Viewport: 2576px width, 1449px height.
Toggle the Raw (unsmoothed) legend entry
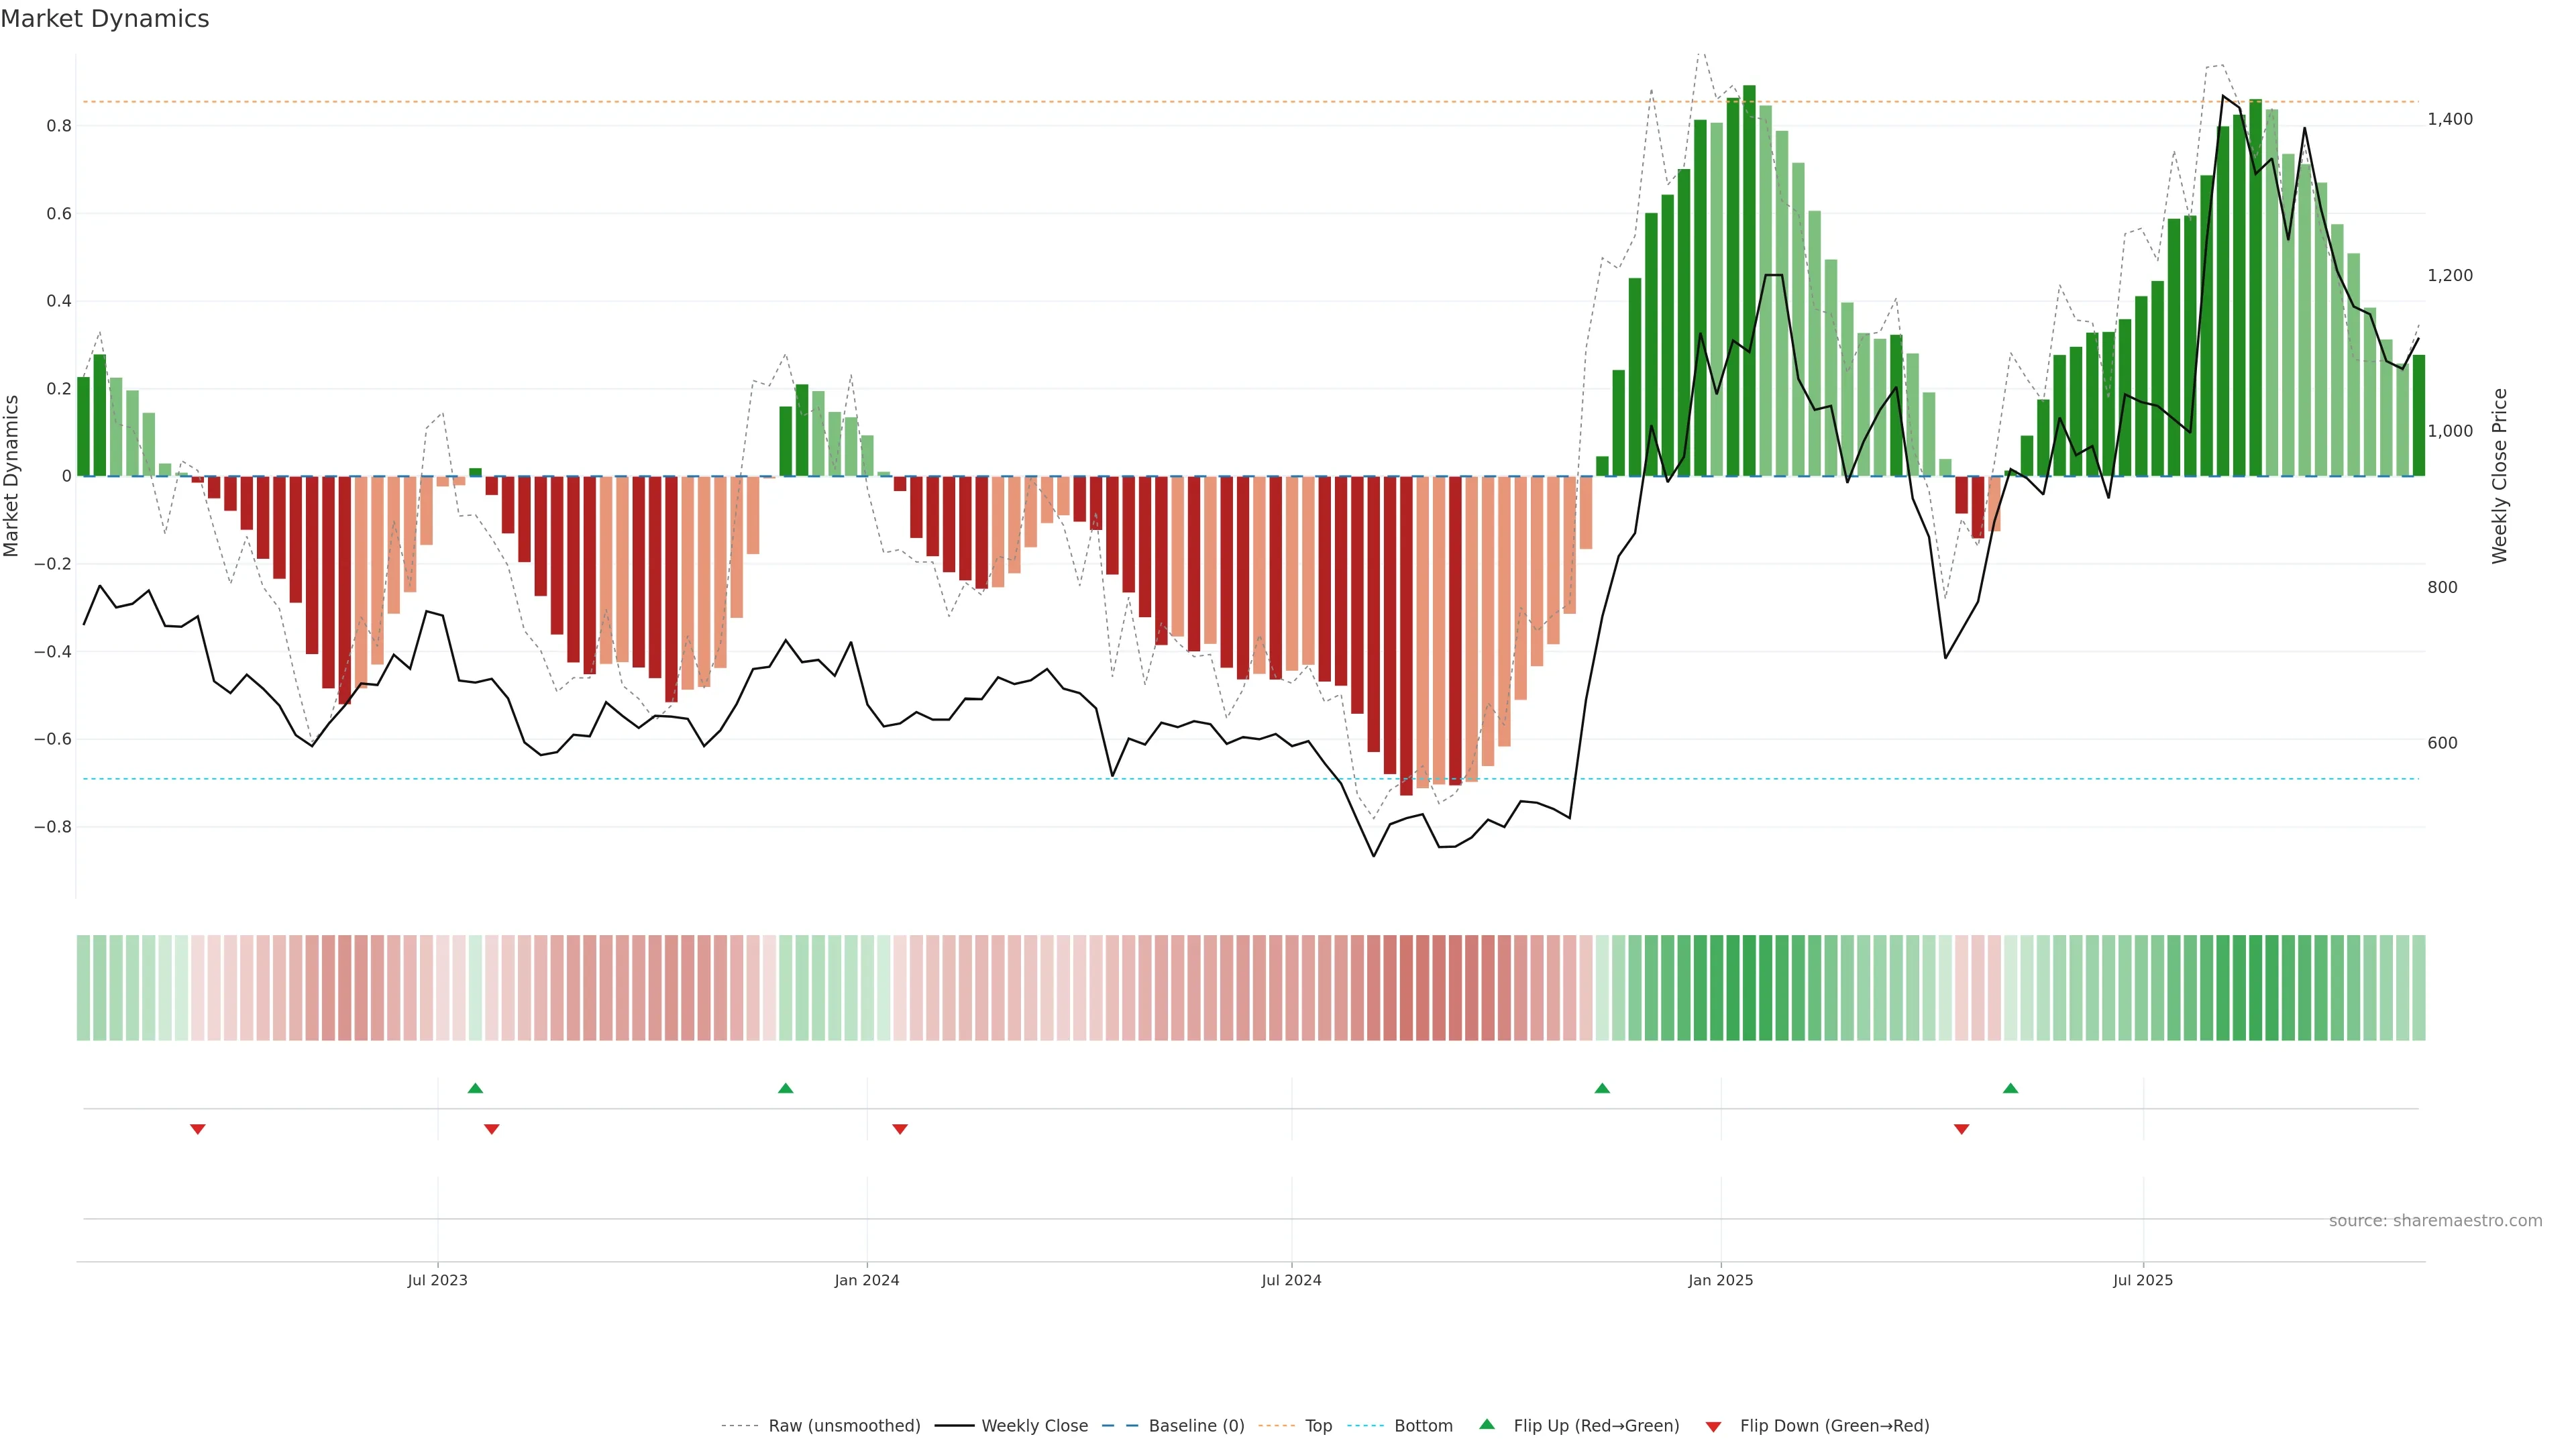point(843,1426)
